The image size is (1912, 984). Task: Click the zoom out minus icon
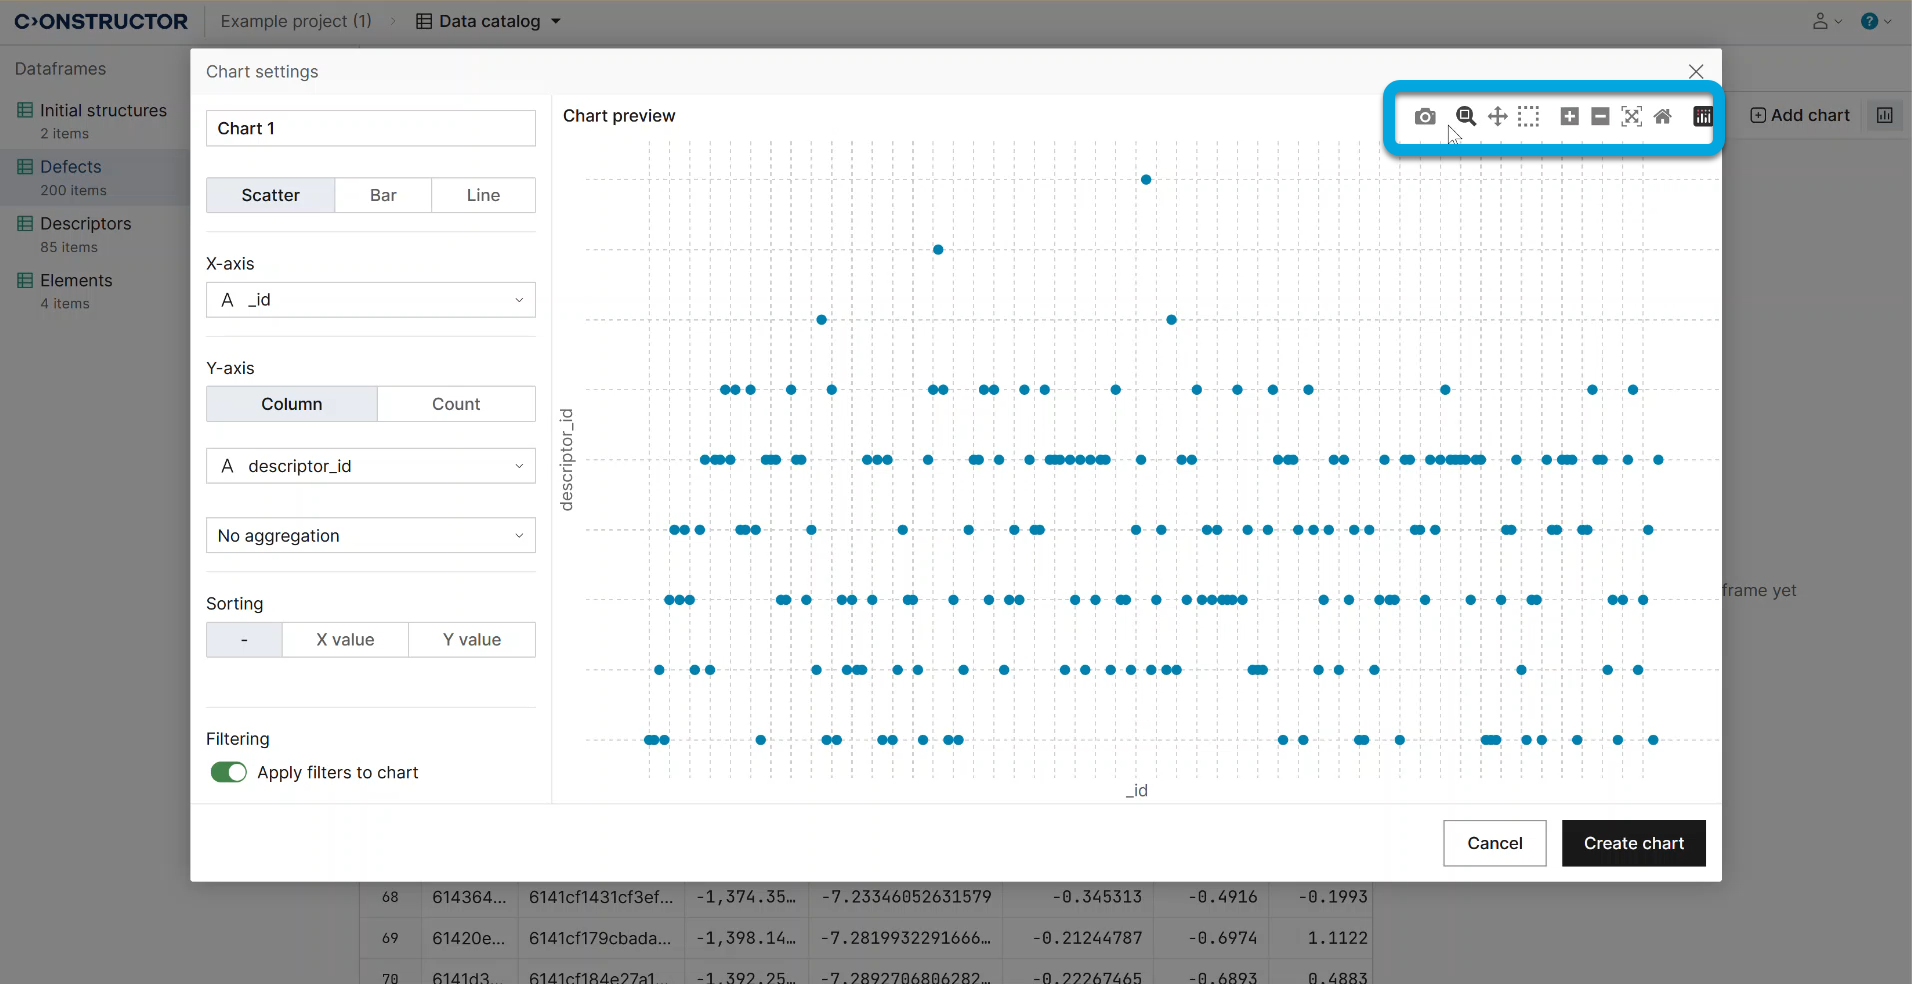click(x=1600, y=117)
